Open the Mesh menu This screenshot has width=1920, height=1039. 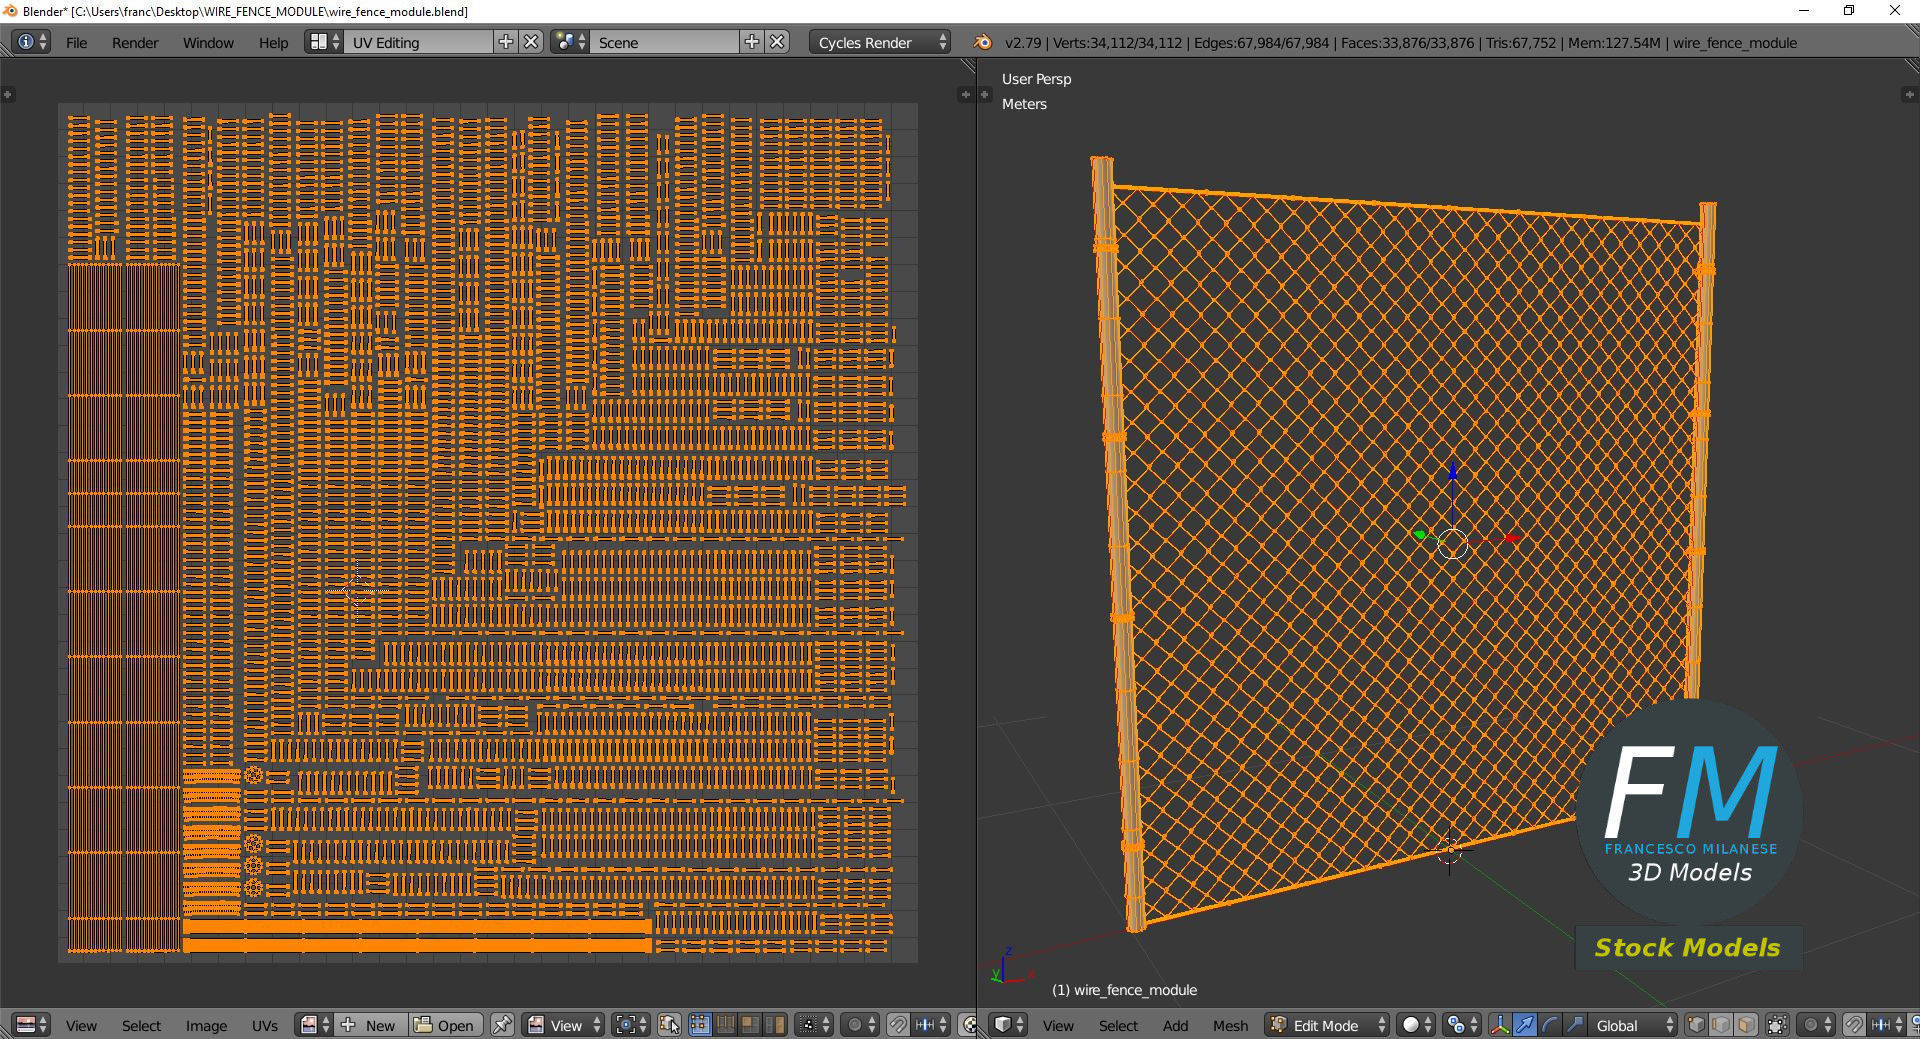click(1230, 1026)
